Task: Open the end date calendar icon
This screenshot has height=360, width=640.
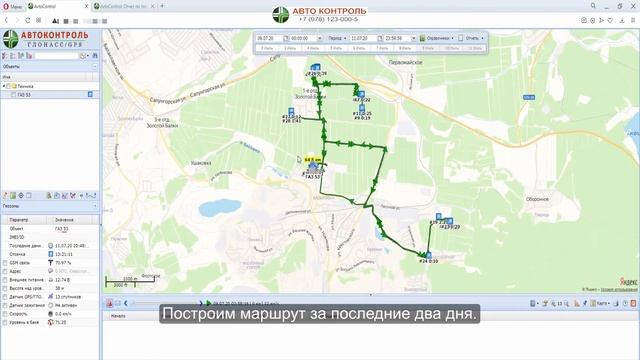Action: pos(380,38)
